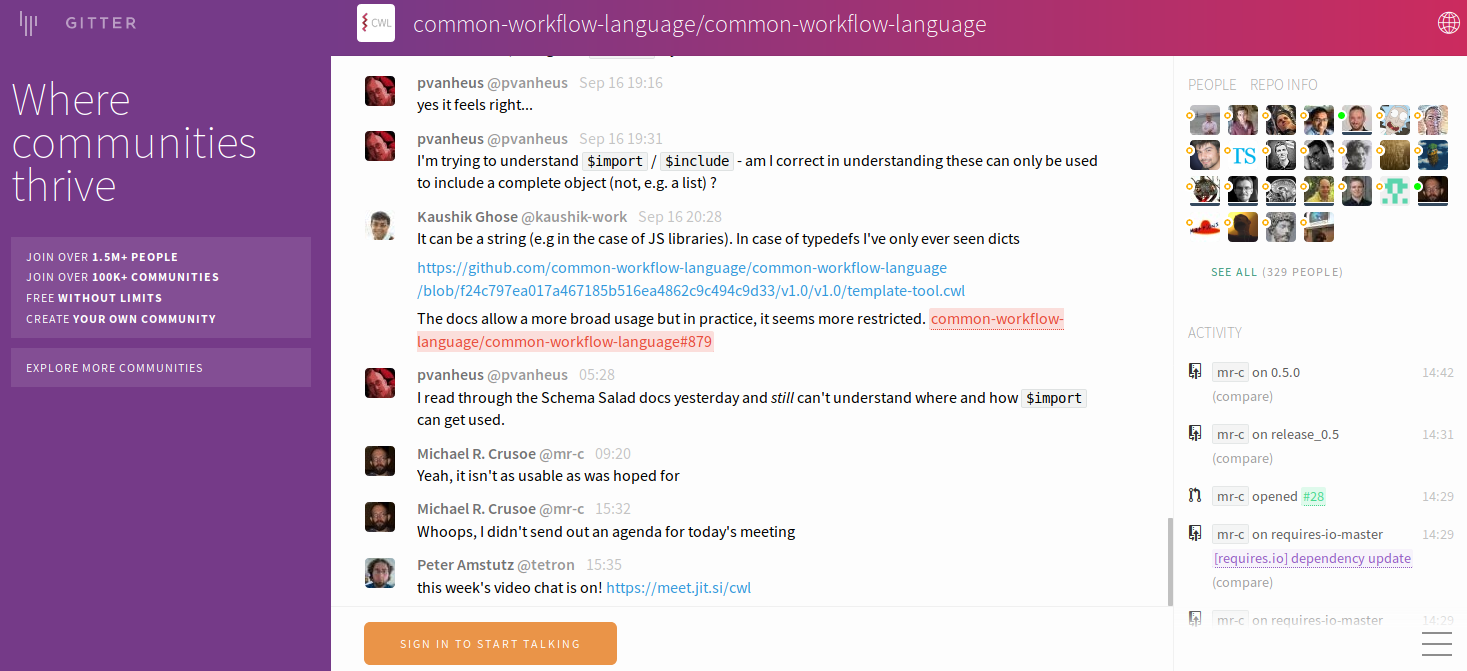Click the 'Sep 16 20:28' timestamp
The image size is (1467, 671).
pos(680,216)
